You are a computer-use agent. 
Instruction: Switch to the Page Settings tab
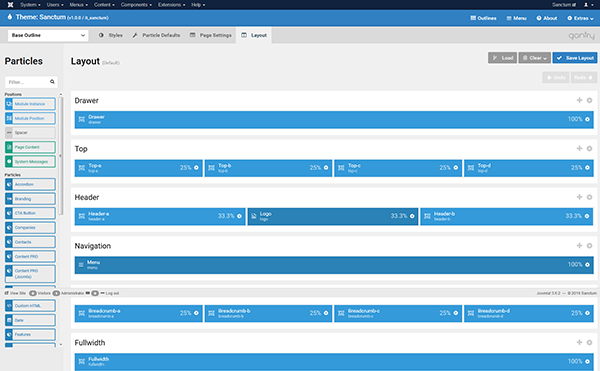[x=211, y=35]
